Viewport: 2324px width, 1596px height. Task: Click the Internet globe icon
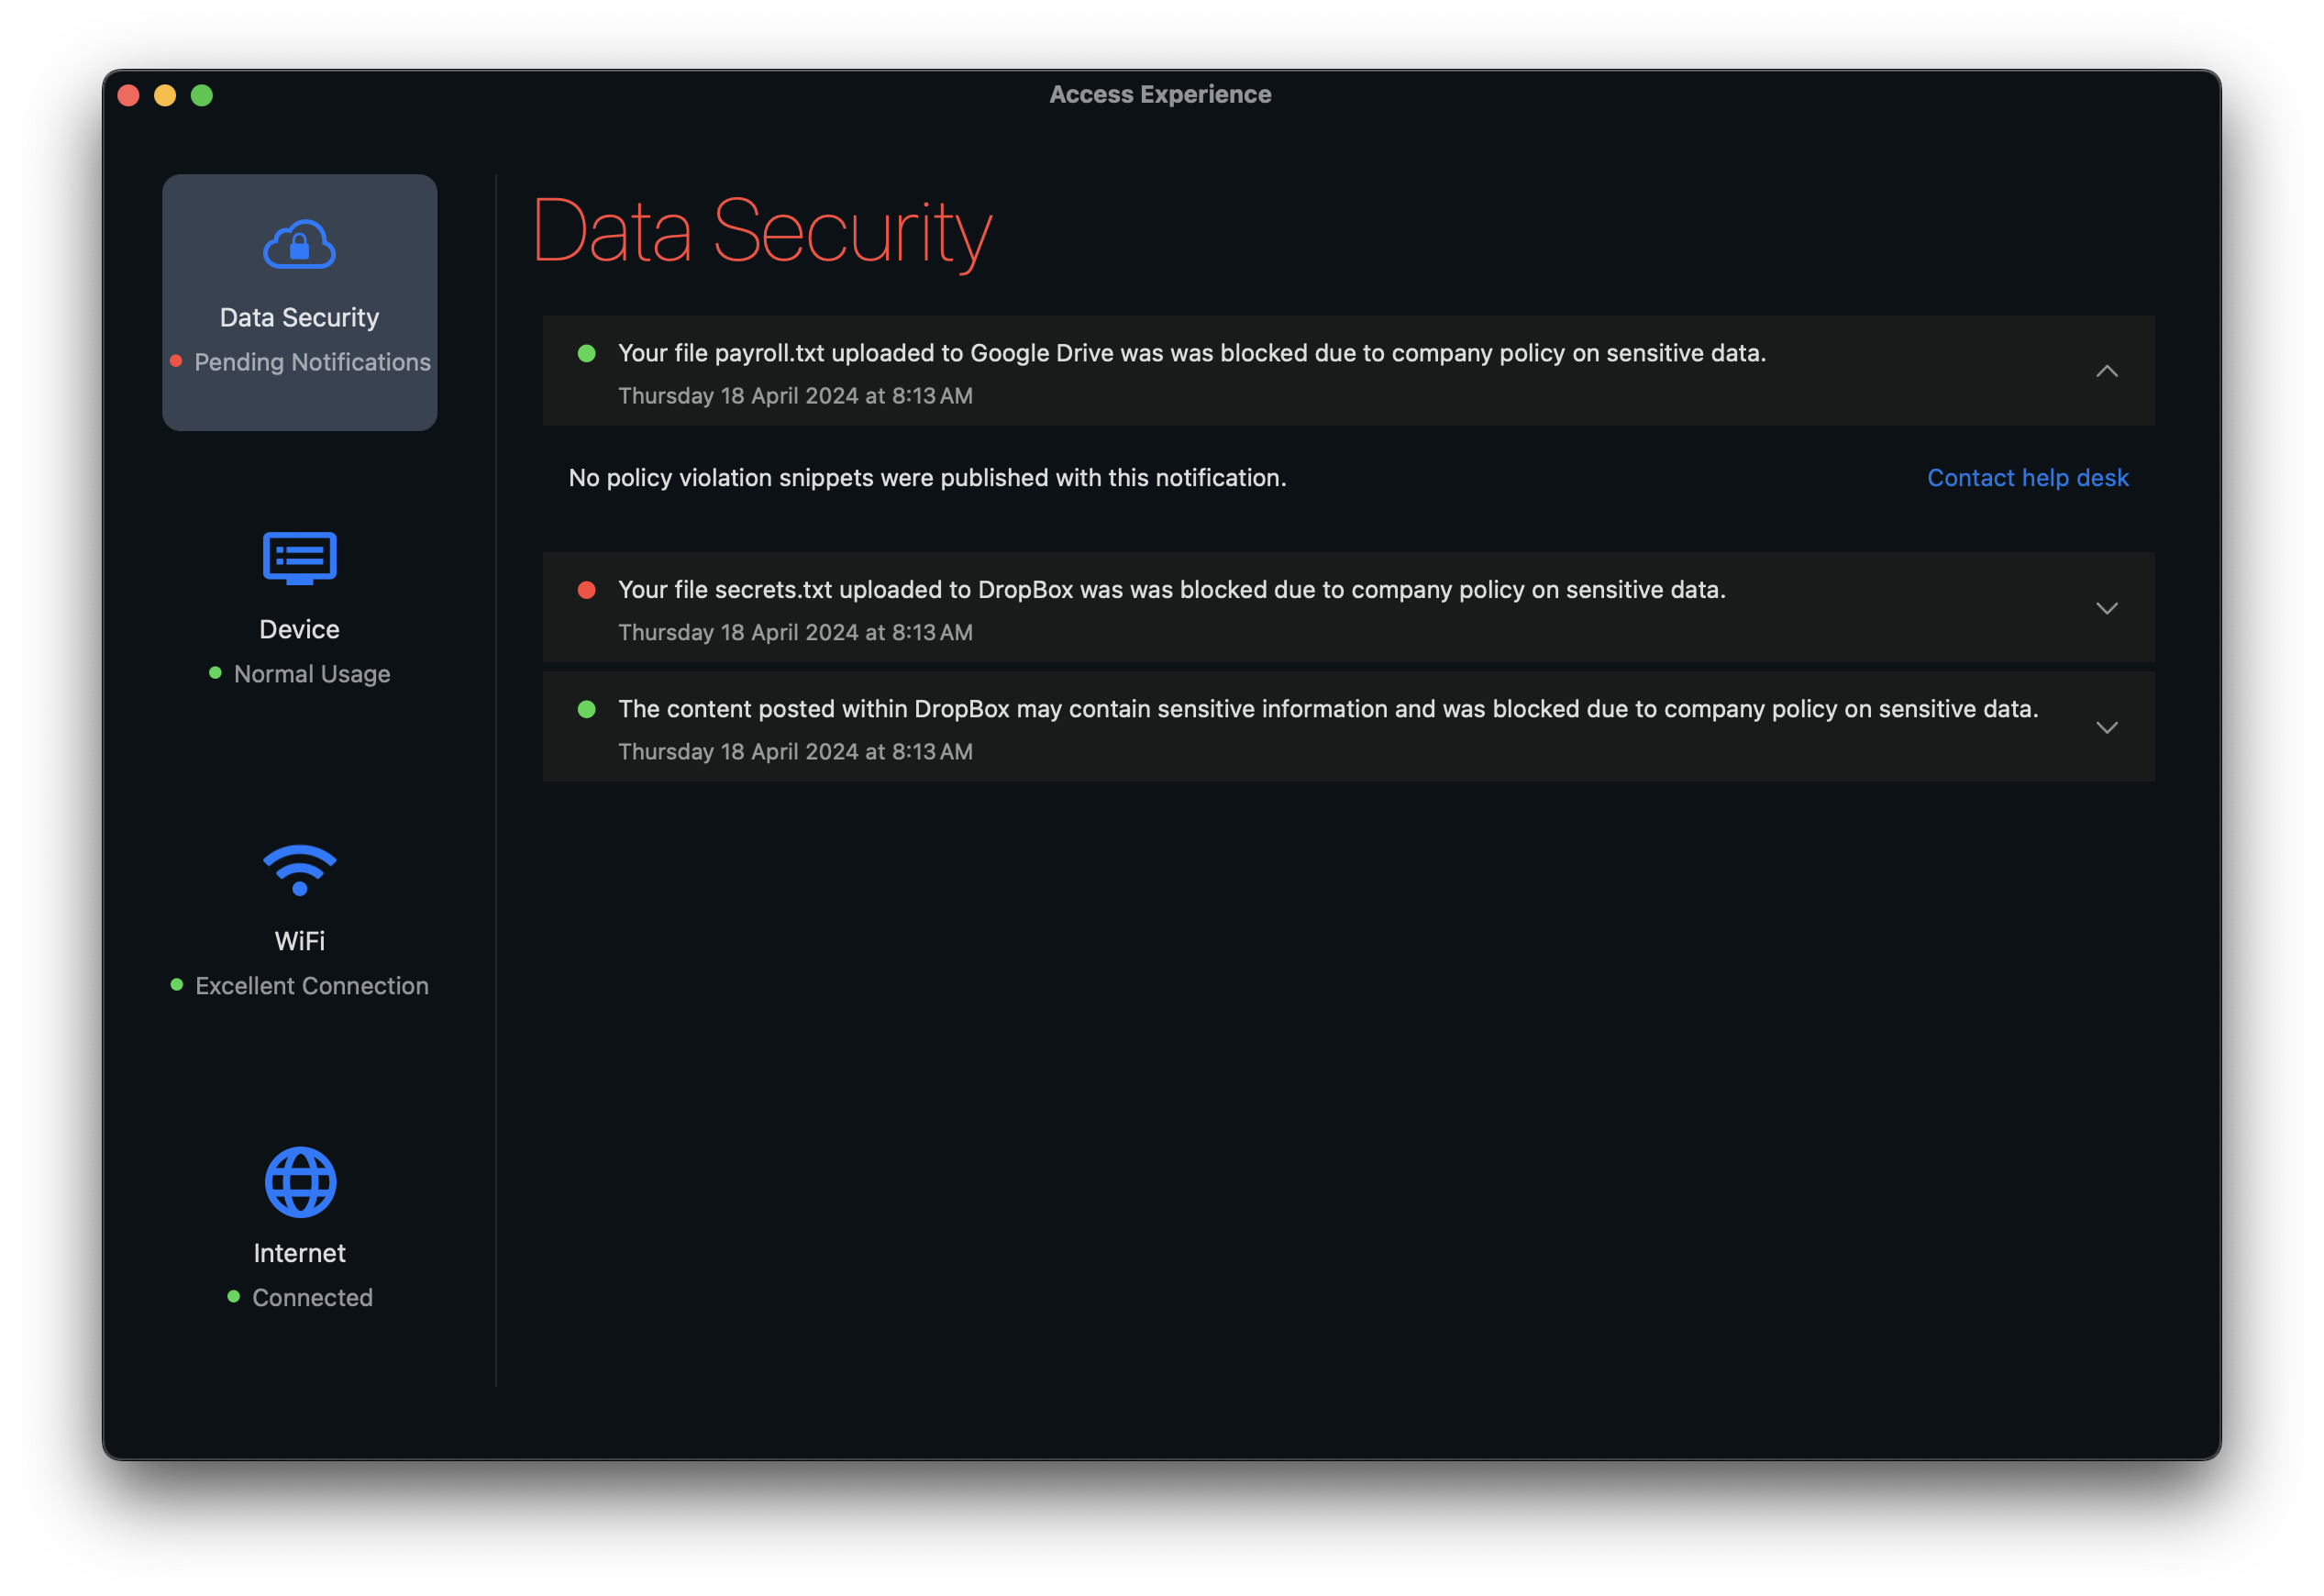point(300,1182)
